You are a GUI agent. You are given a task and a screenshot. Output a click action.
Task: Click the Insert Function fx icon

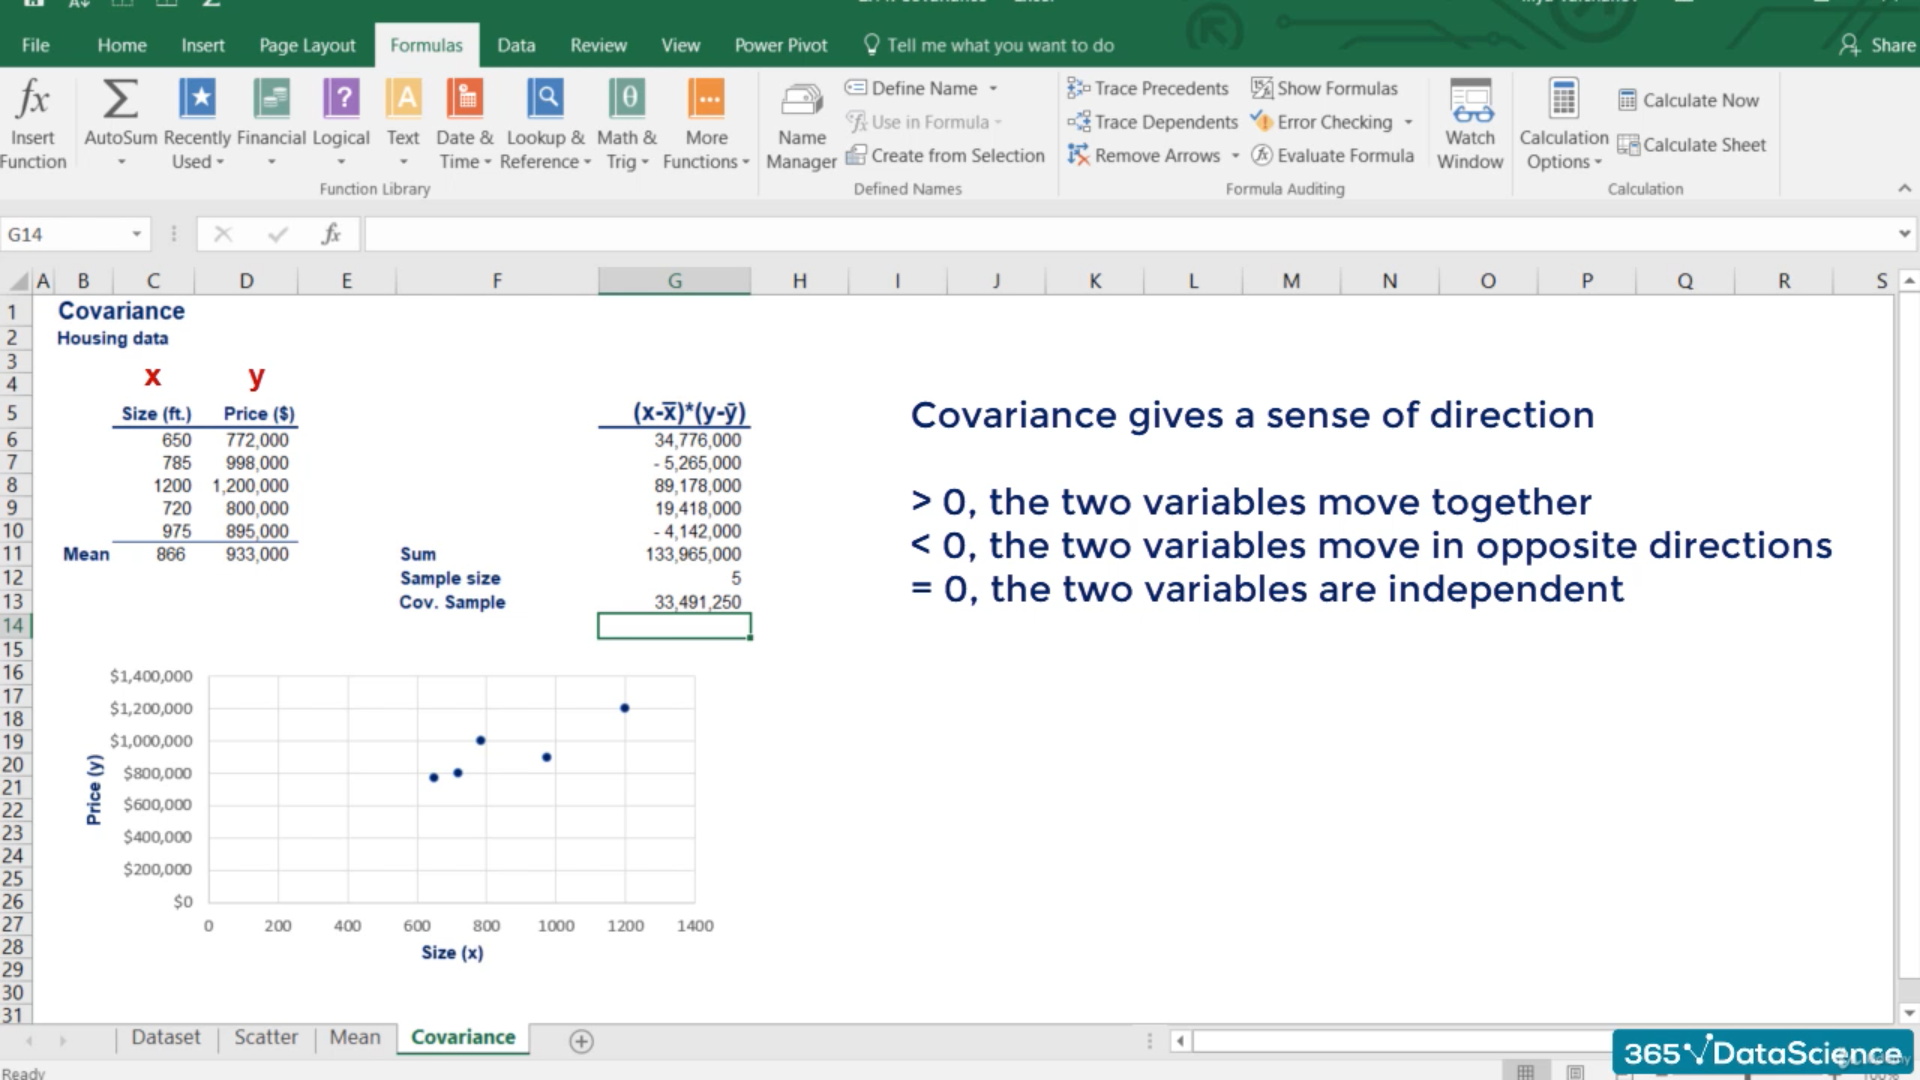[x=33, y=100]
